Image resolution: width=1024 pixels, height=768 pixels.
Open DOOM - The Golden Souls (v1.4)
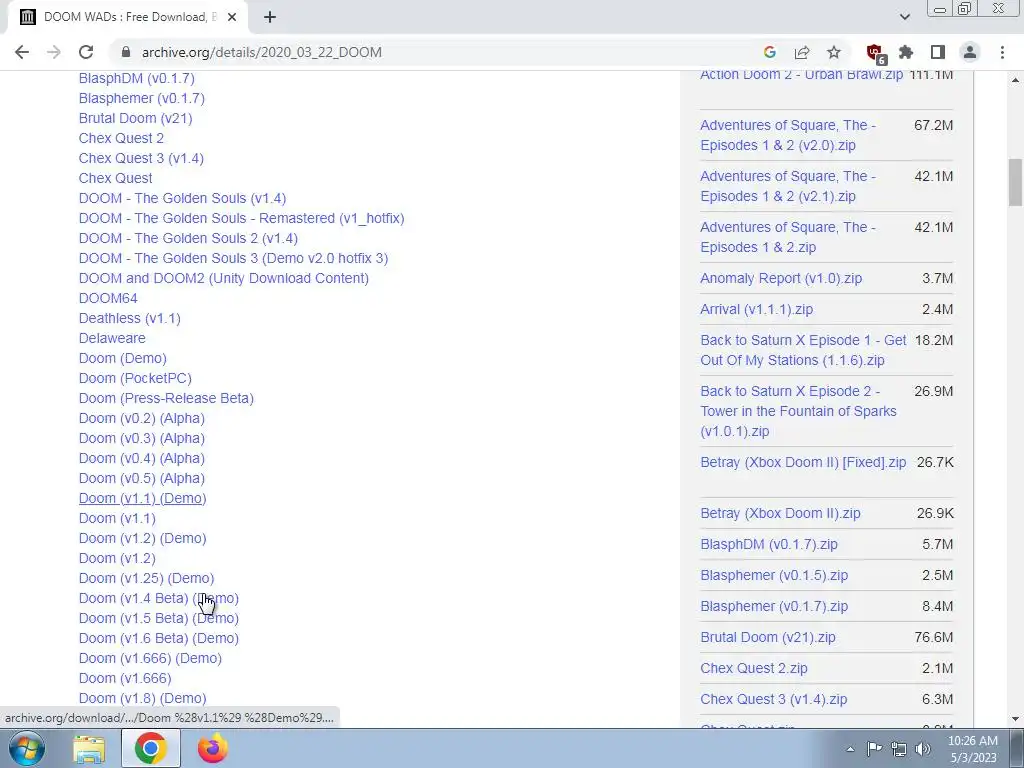point(182,198)
